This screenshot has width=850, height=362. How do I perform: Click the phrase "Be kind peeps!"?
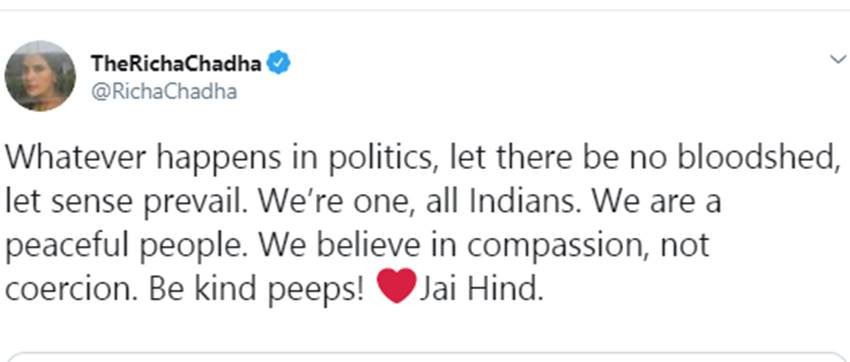click(x=256, y=290)
